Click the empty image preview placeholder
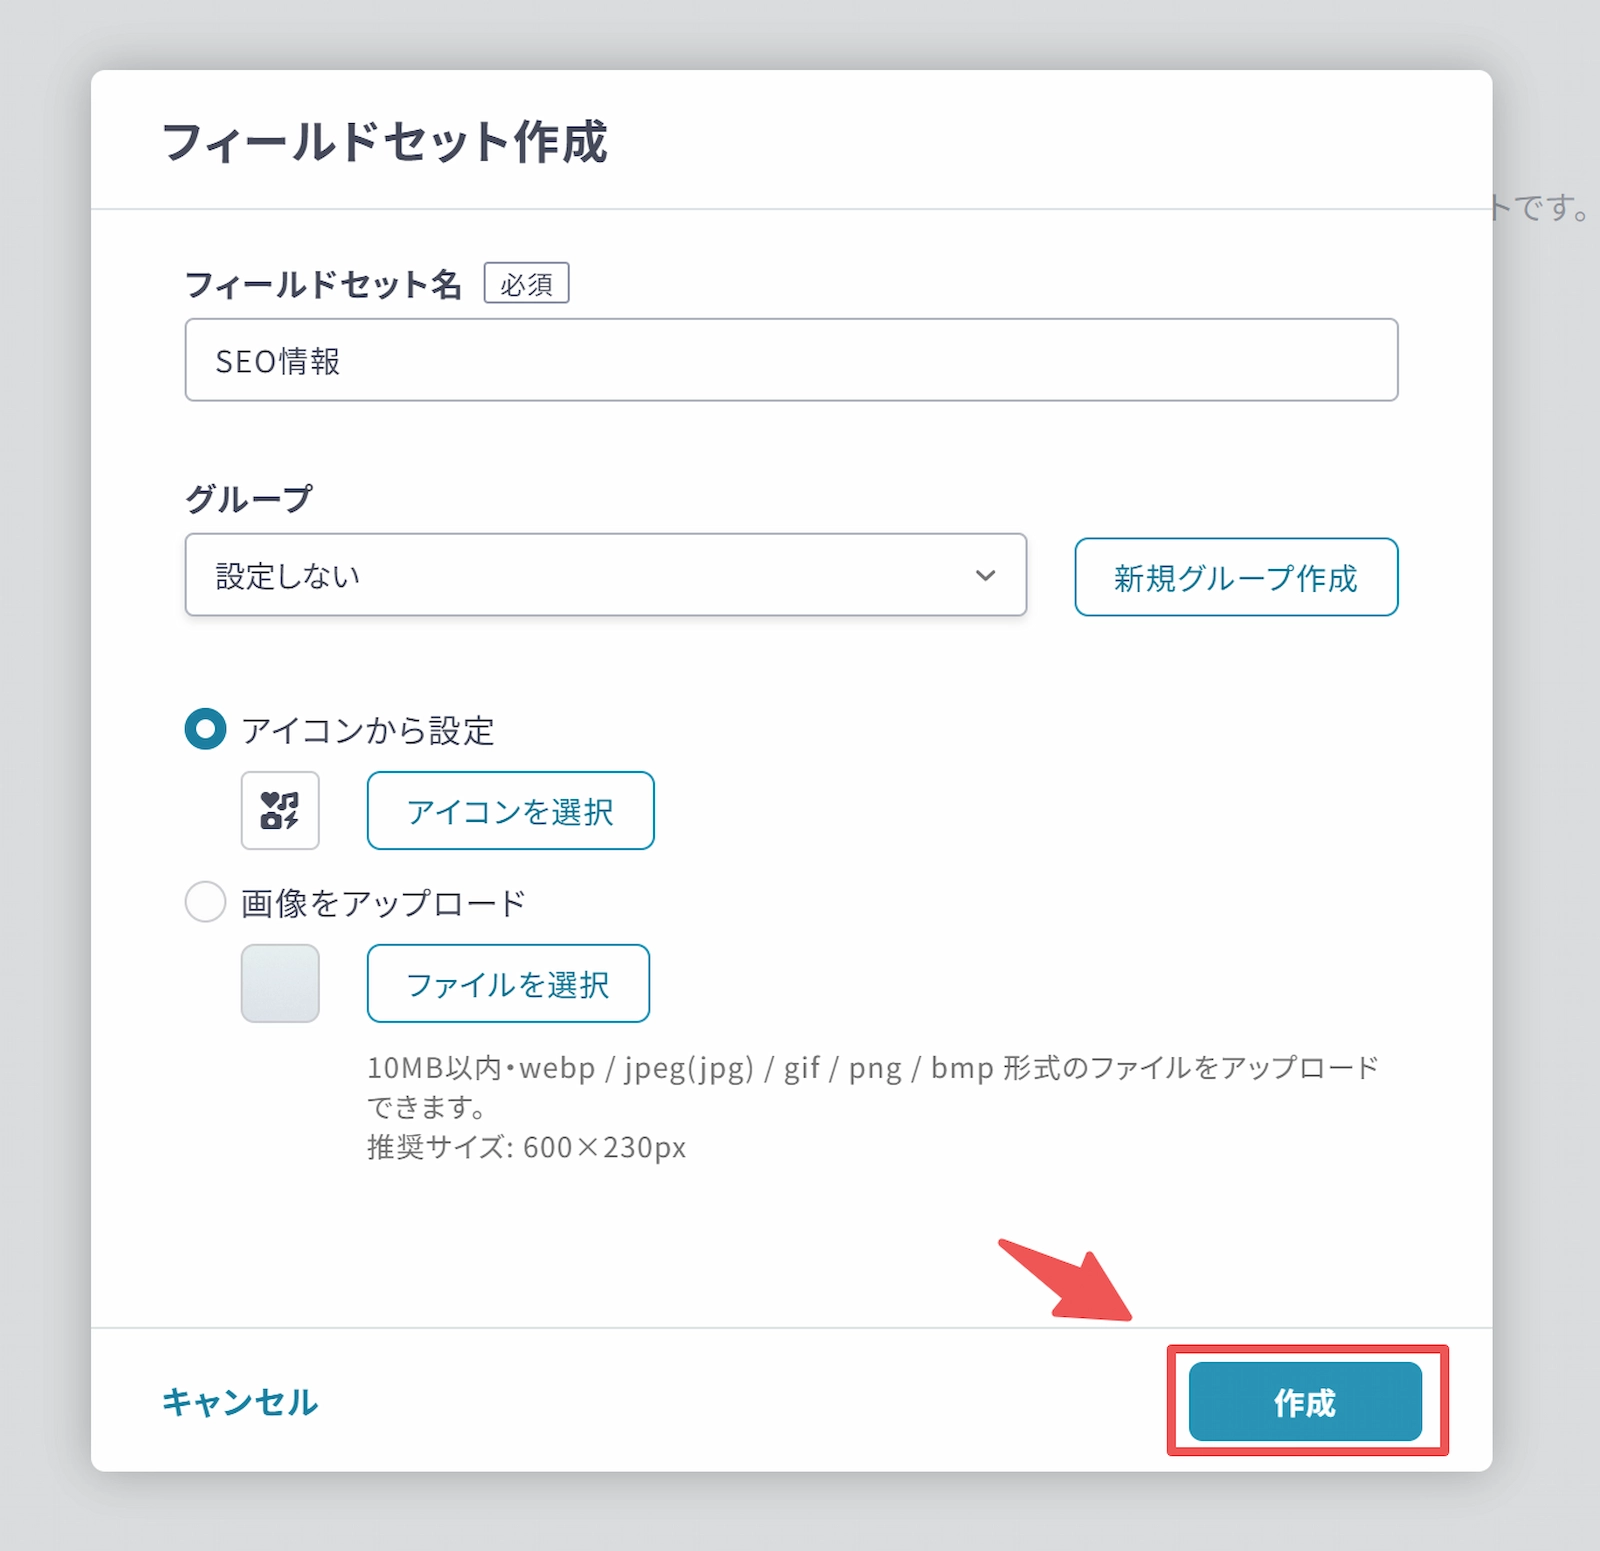This screenshot has height=1551, width=1600. (280, 983)
